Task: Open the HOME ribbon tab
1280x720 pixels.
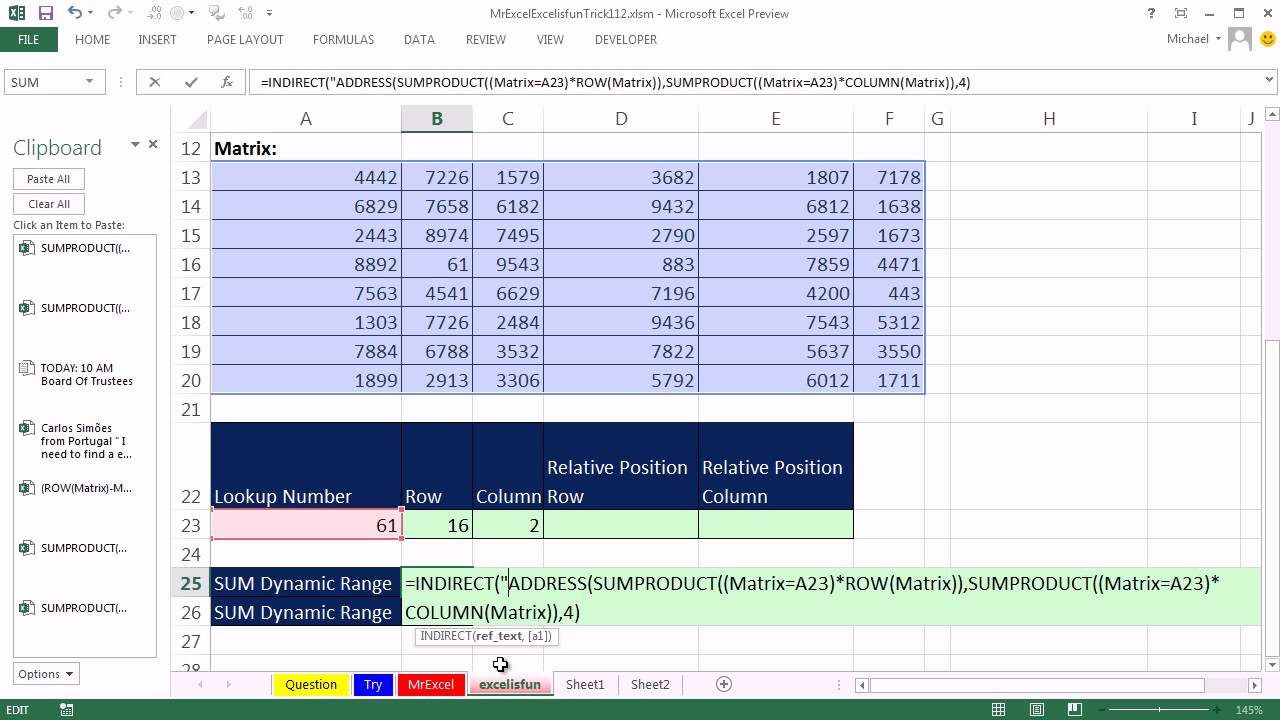Action: 92,39
